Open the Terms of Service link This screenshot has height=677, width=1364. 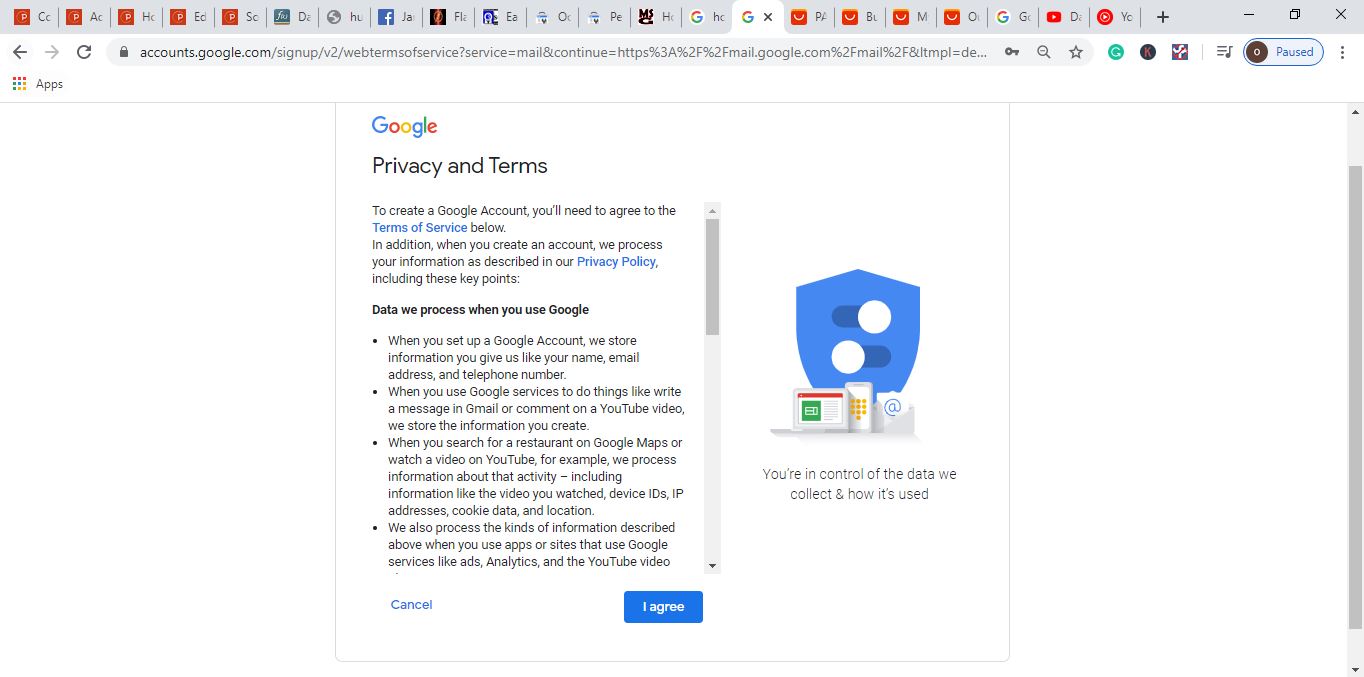click(419, 227)
